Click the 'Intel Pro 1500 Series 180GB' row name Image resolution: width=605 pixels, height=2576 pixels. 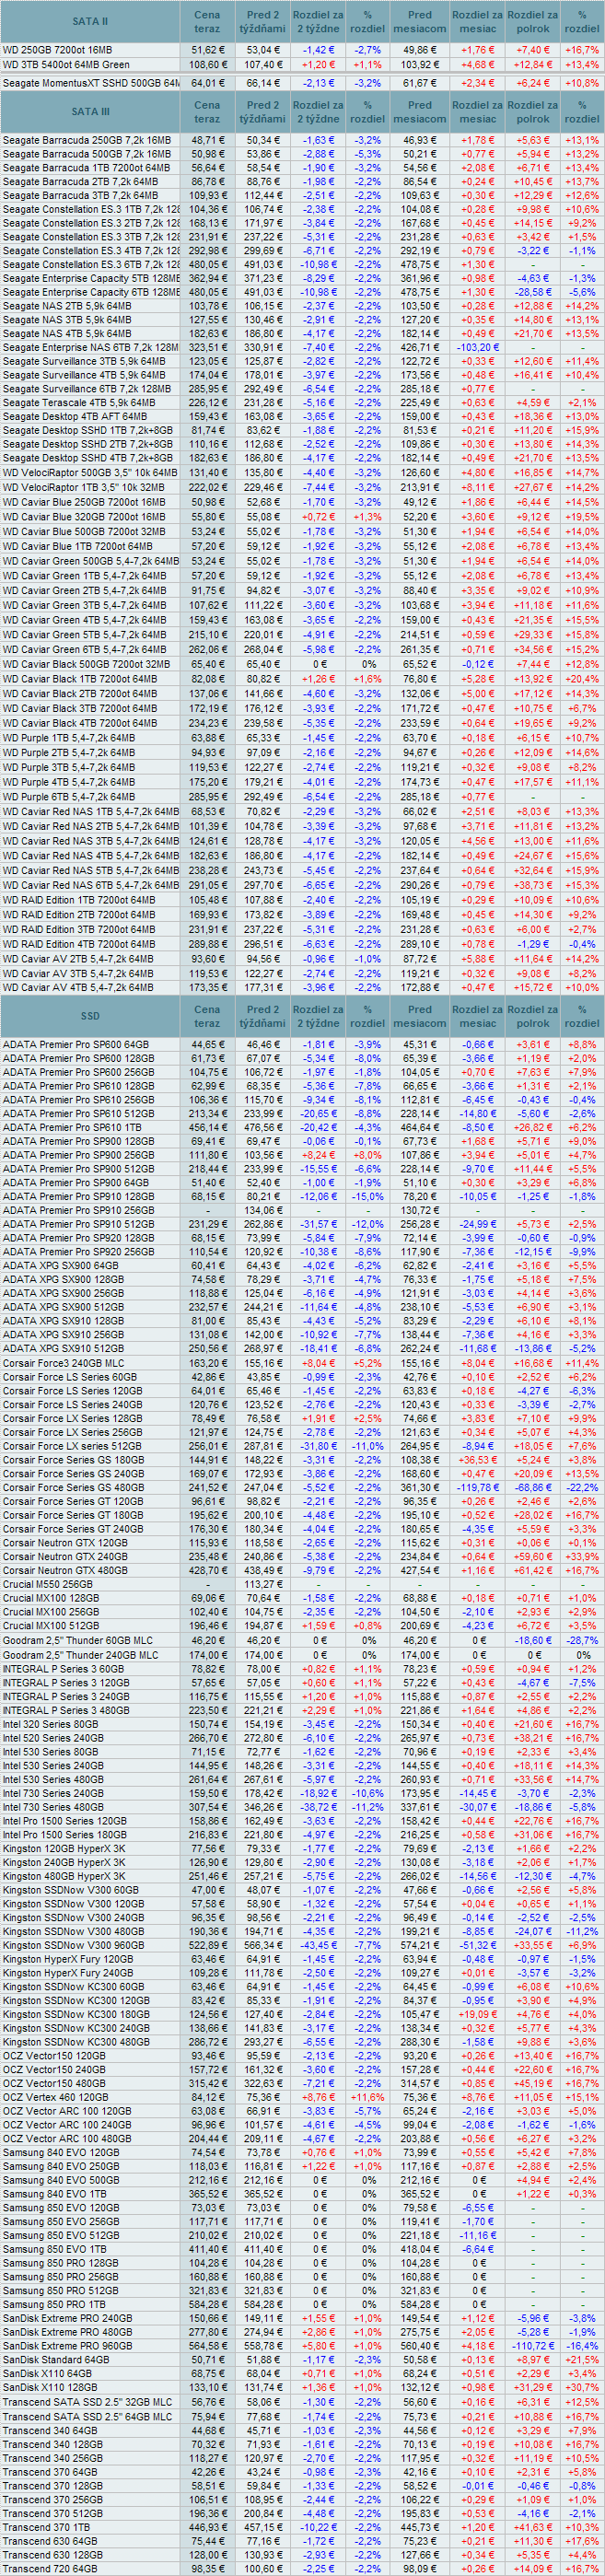65,1835
